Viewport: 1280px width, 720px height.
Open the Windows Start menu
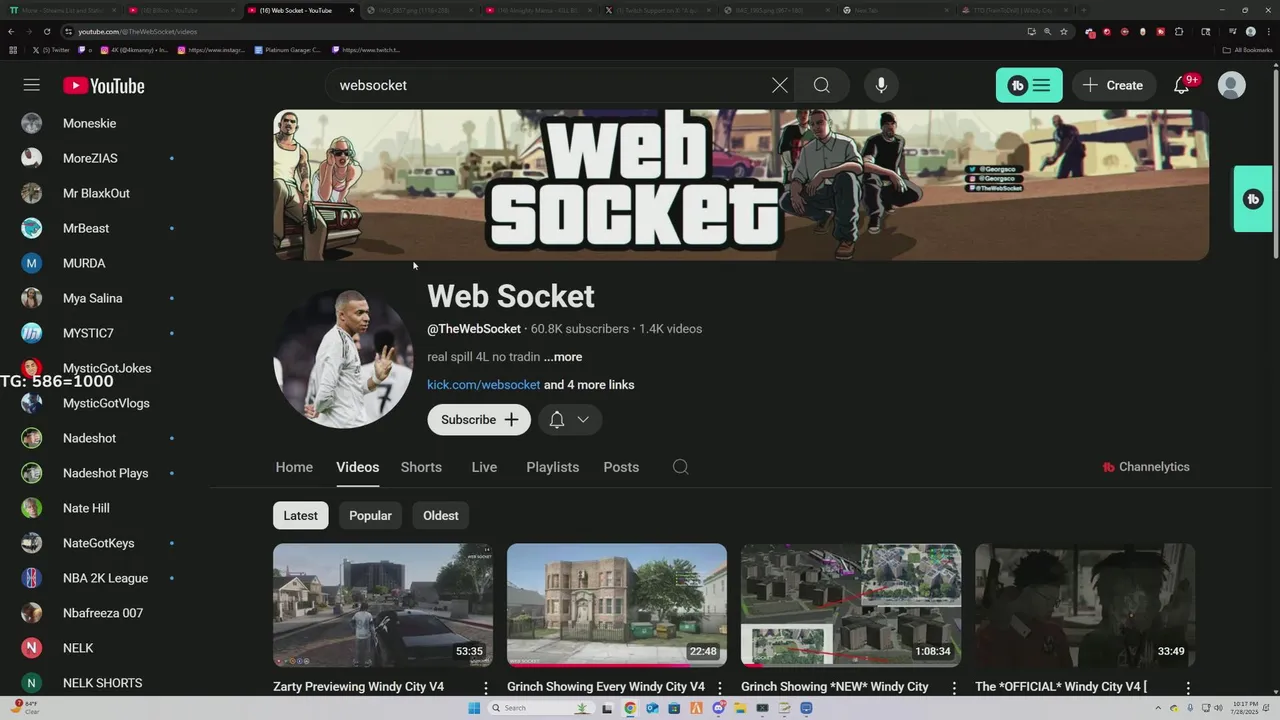coord(474,708)
